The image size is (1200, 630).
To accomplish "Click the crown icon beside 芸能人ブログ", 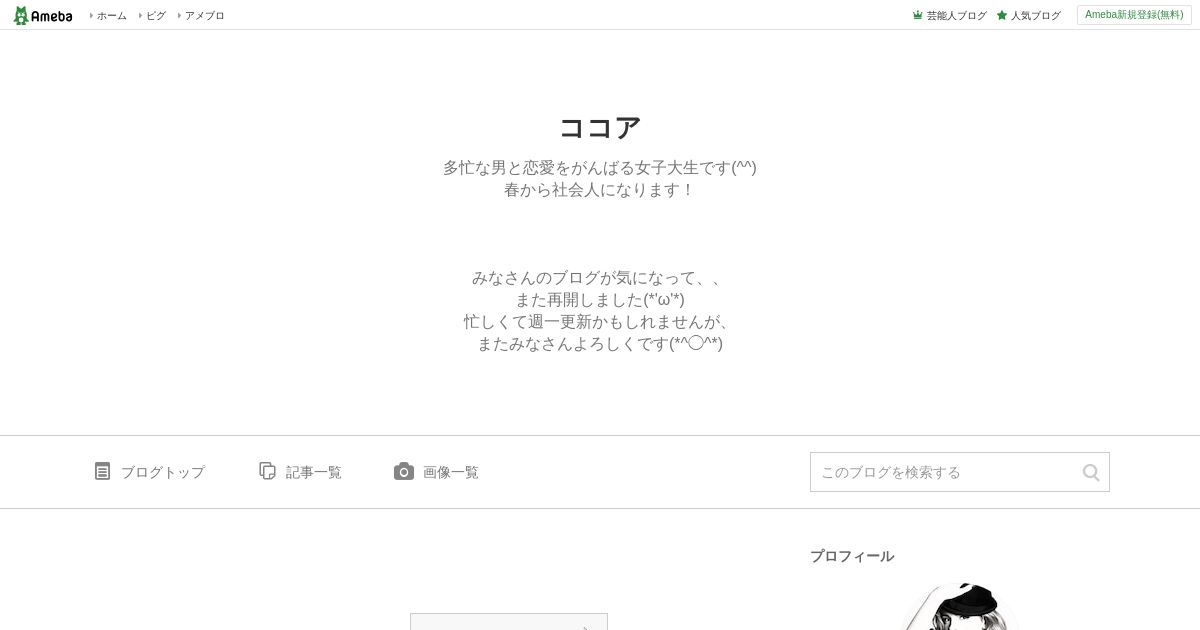I will 918,16.
